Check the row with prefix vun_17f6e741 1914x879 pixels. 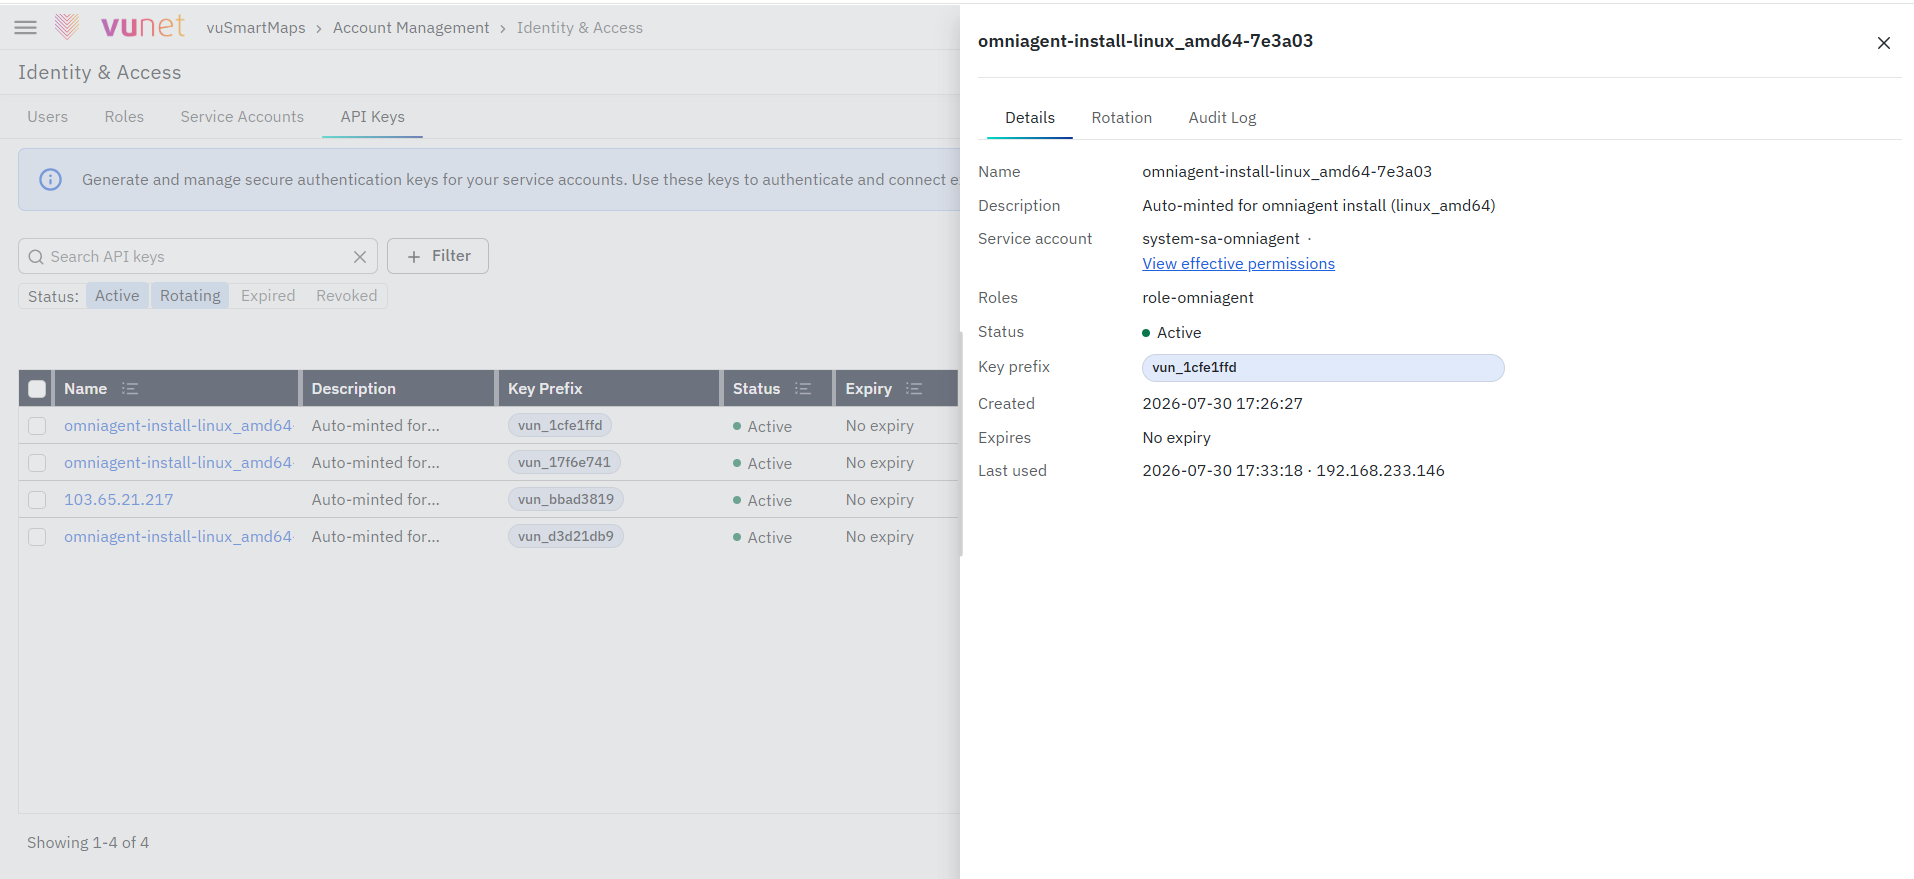coord(37,463)
